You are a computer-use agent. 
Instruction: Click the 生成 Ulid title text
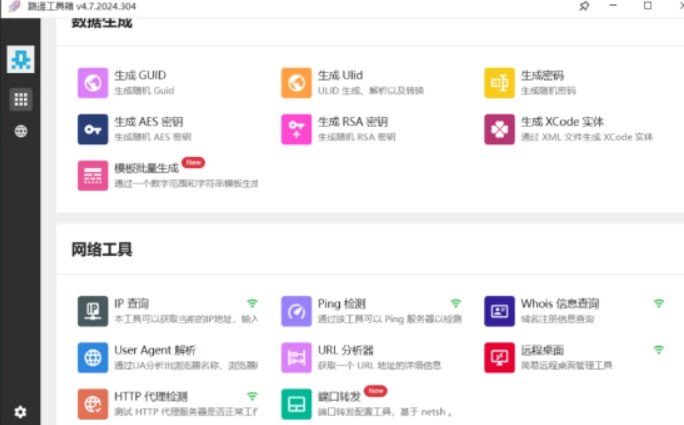(x=340, y=75)
